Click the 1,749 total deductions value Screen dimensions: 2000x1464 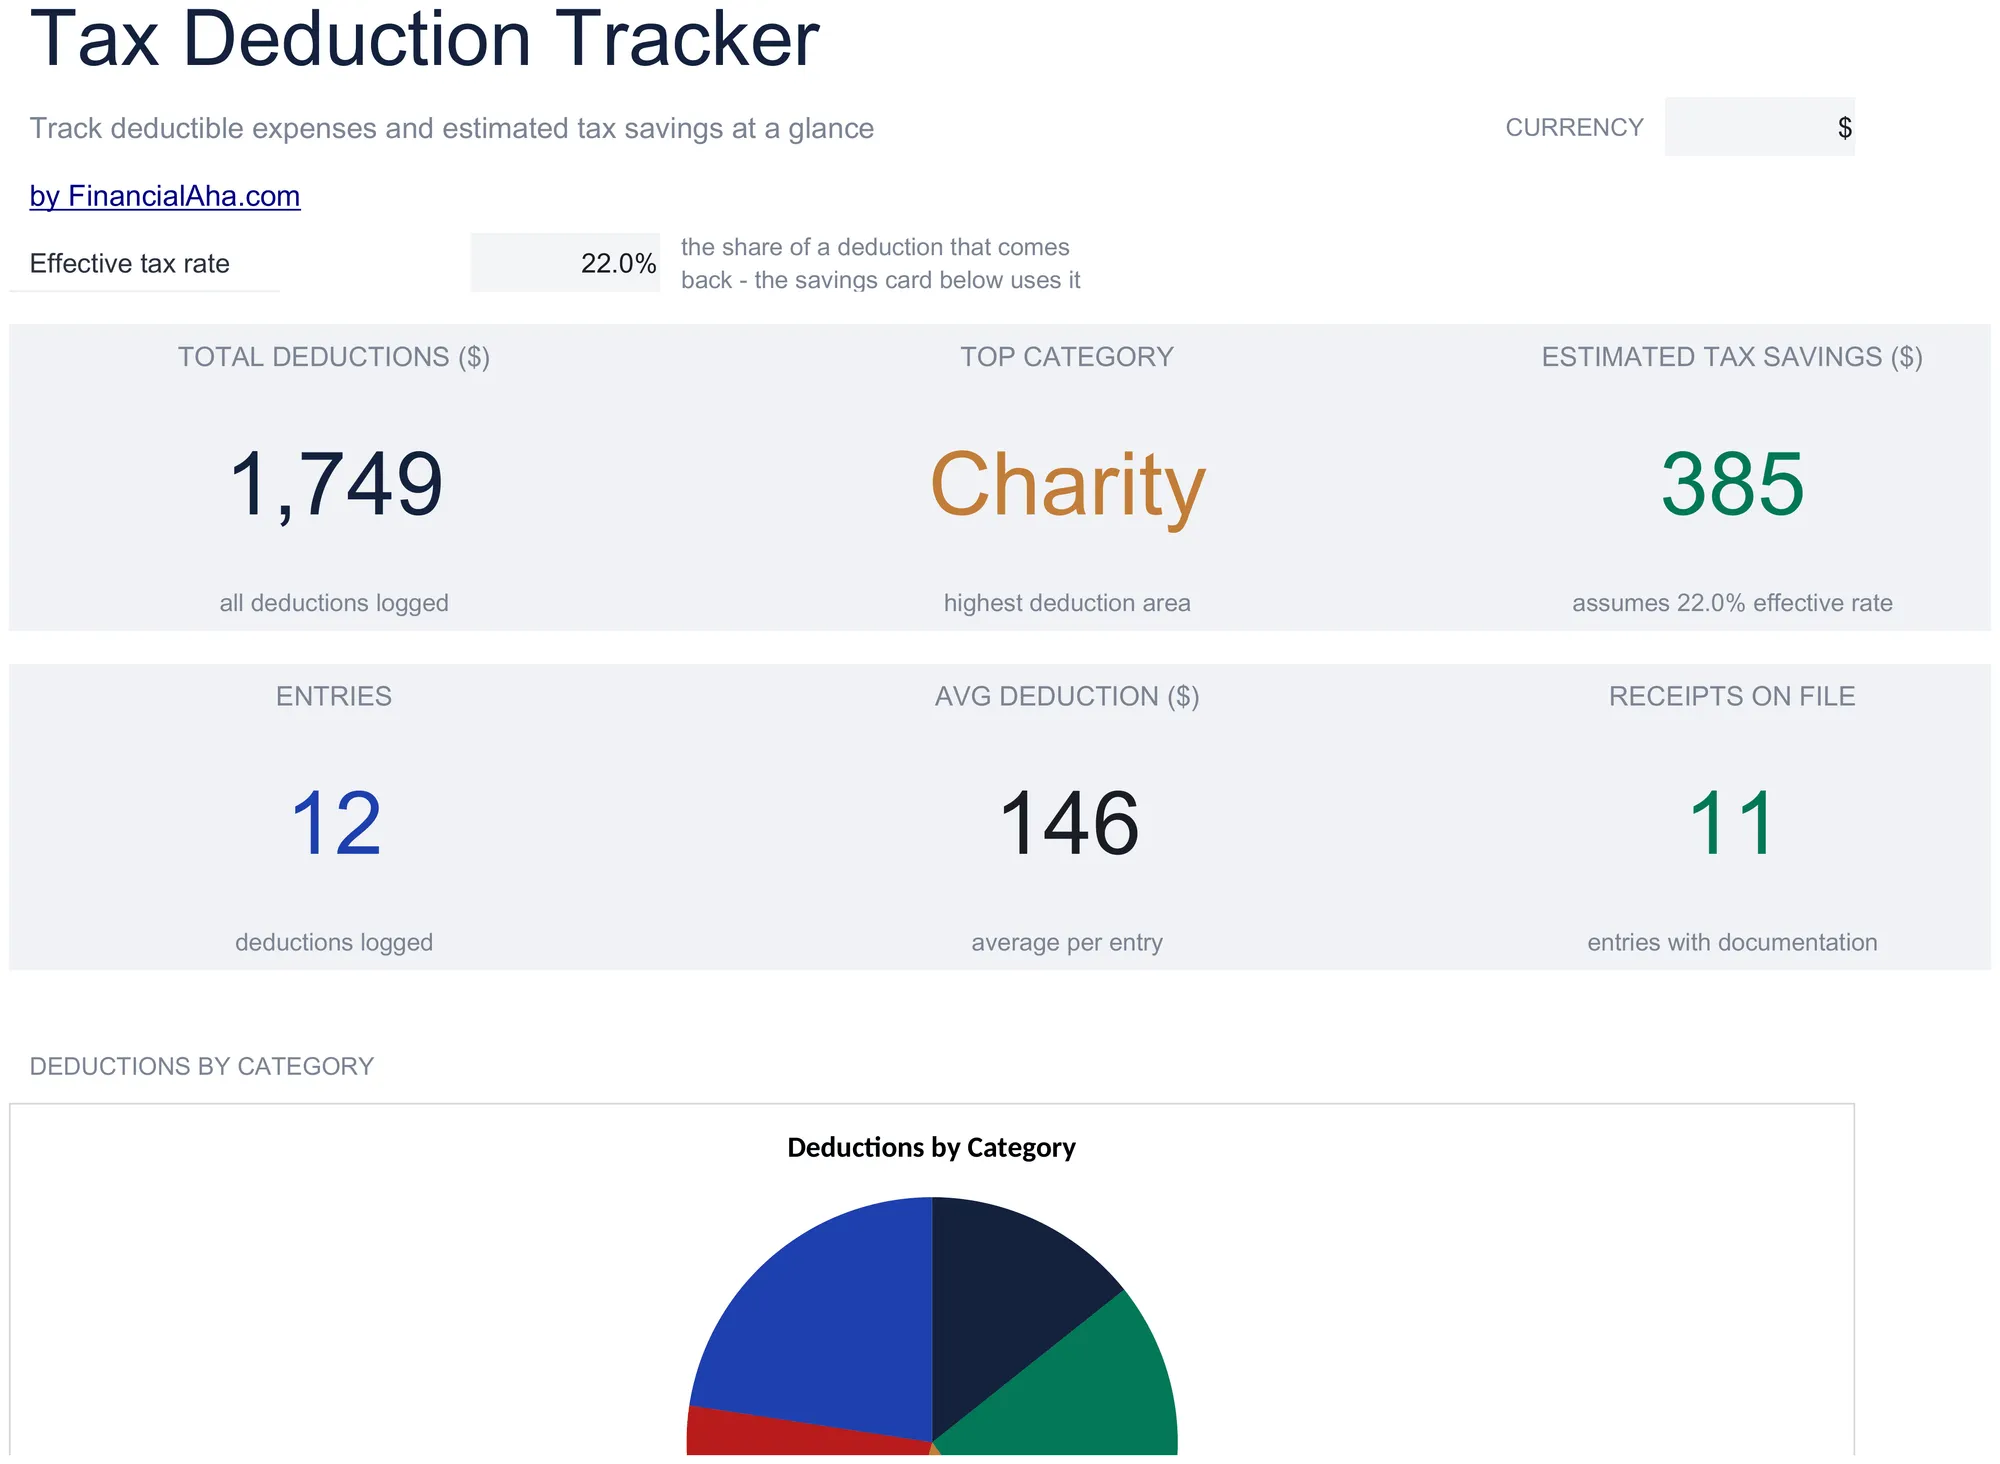pyautogui.click(x=335, y=485)
